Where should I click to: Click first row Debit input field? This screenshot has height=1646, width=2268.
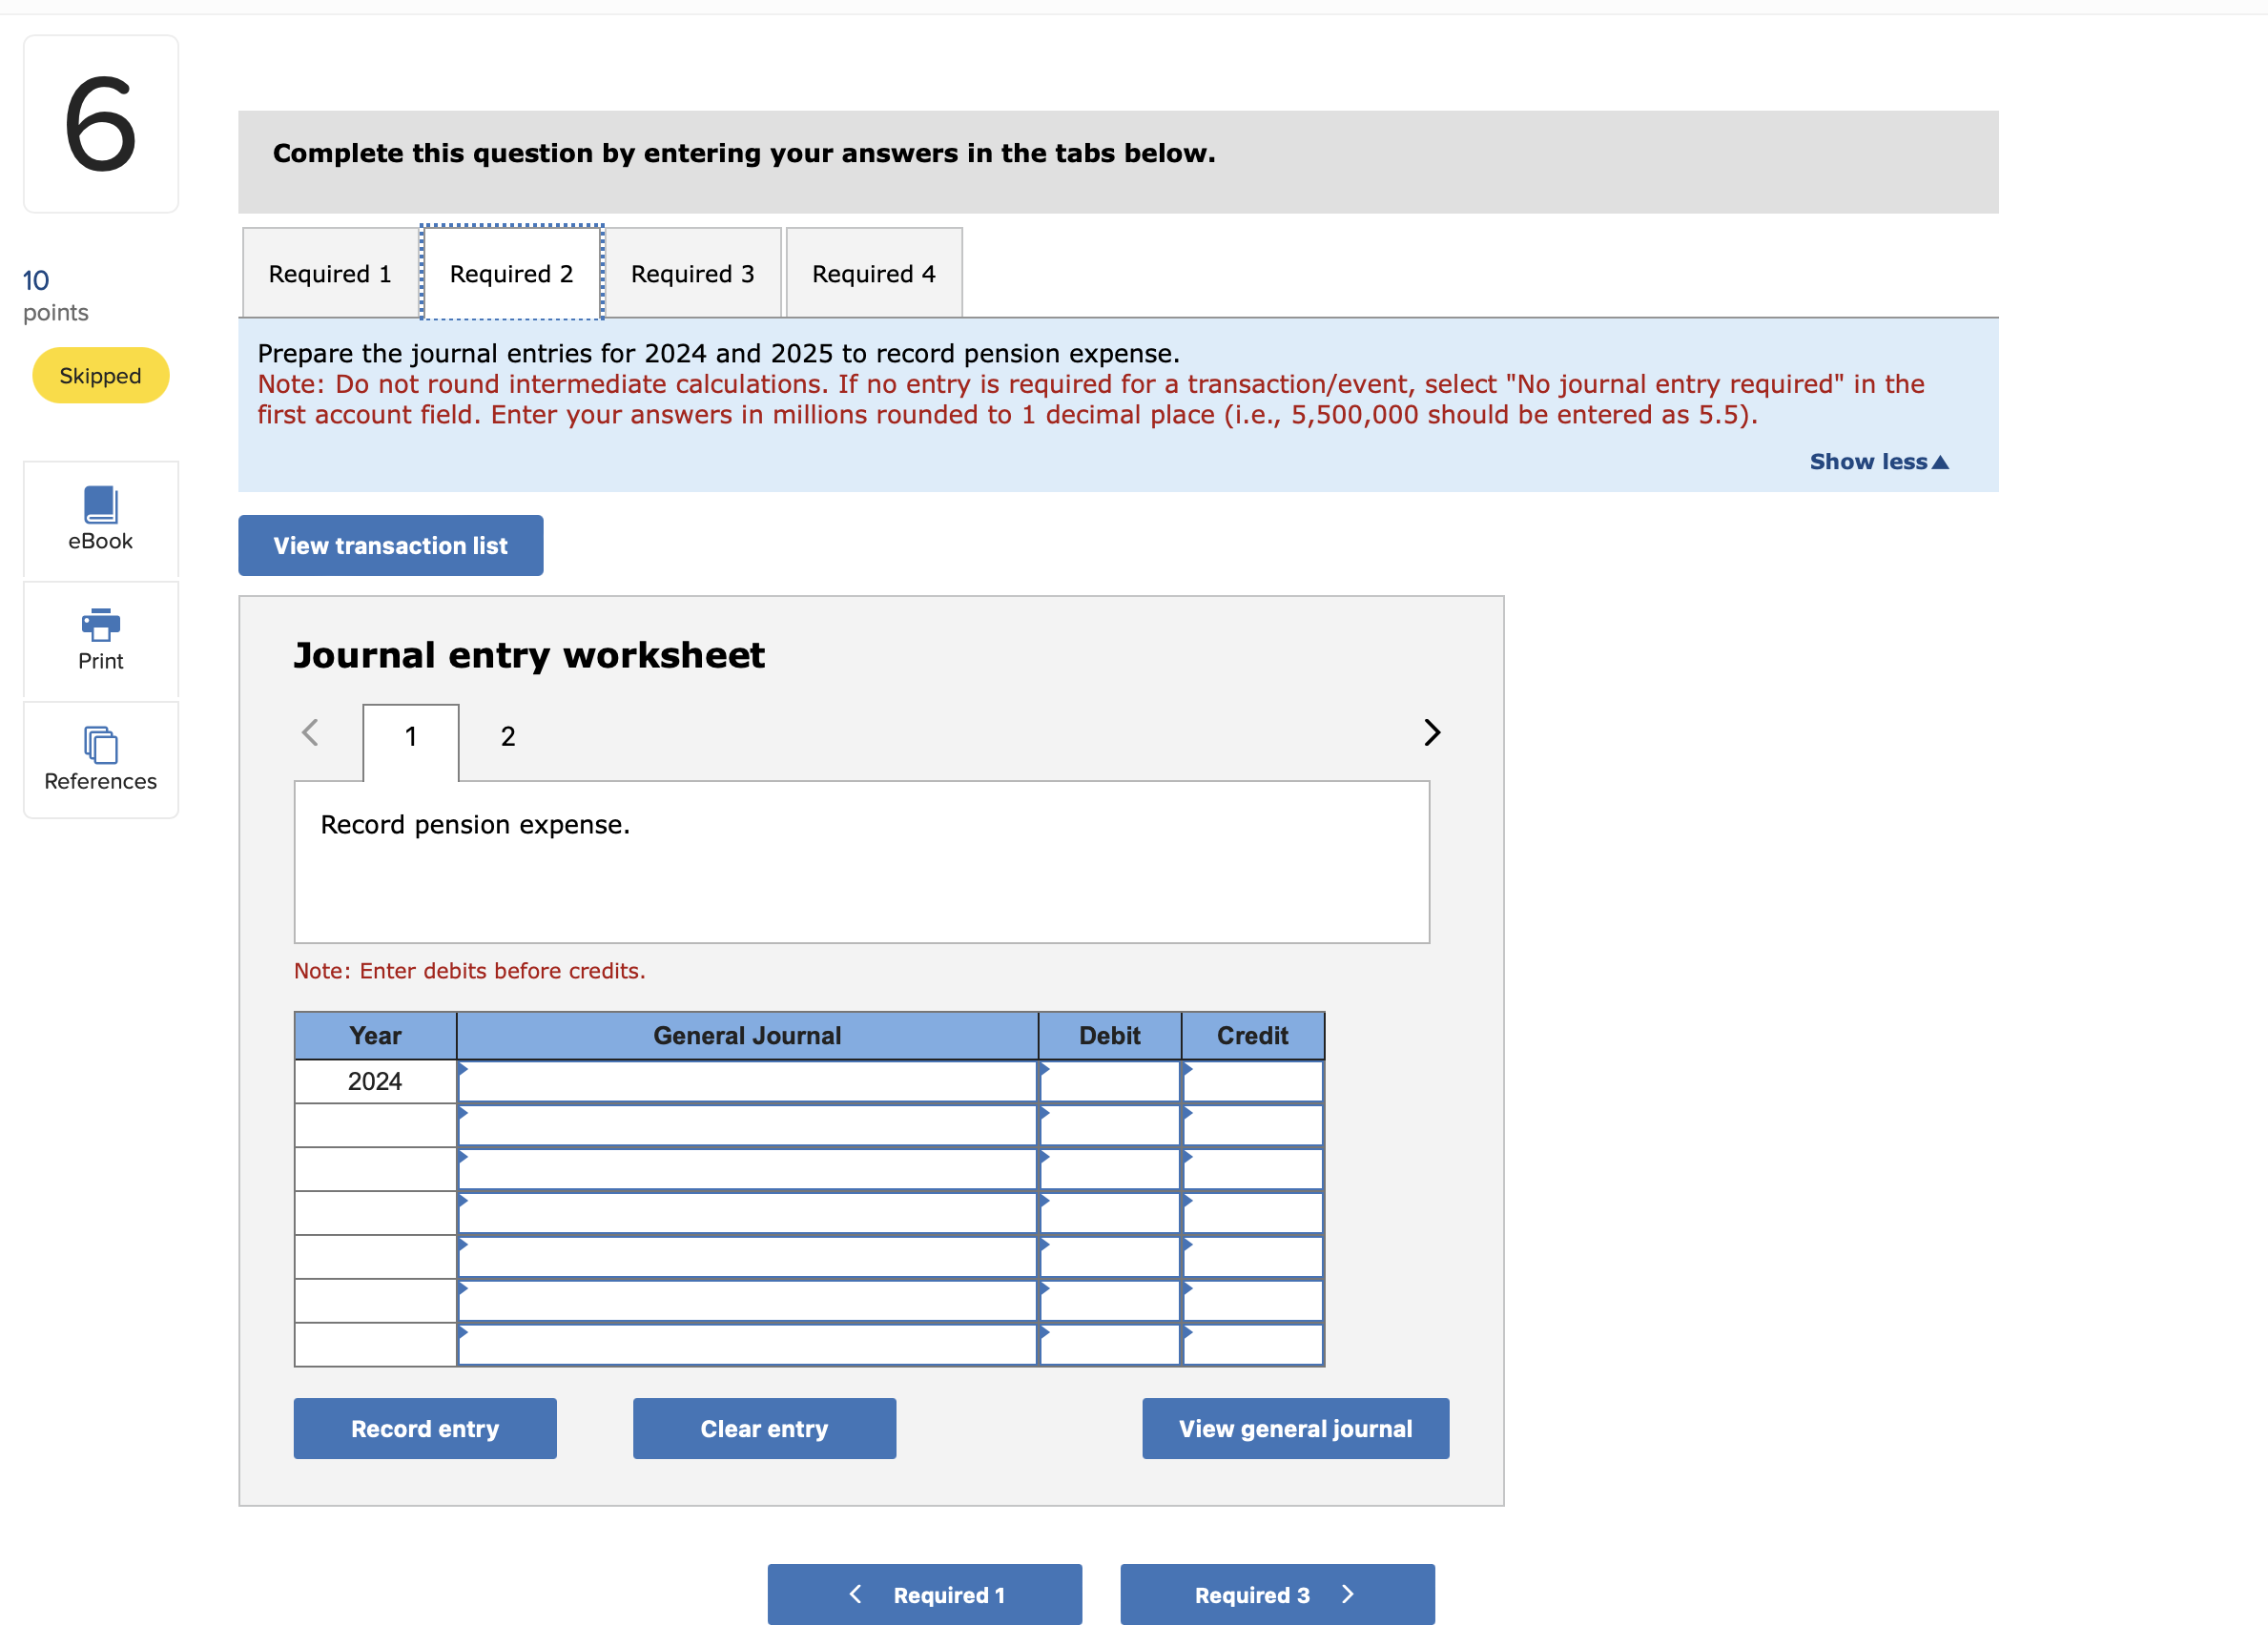pos(1109,1081)
